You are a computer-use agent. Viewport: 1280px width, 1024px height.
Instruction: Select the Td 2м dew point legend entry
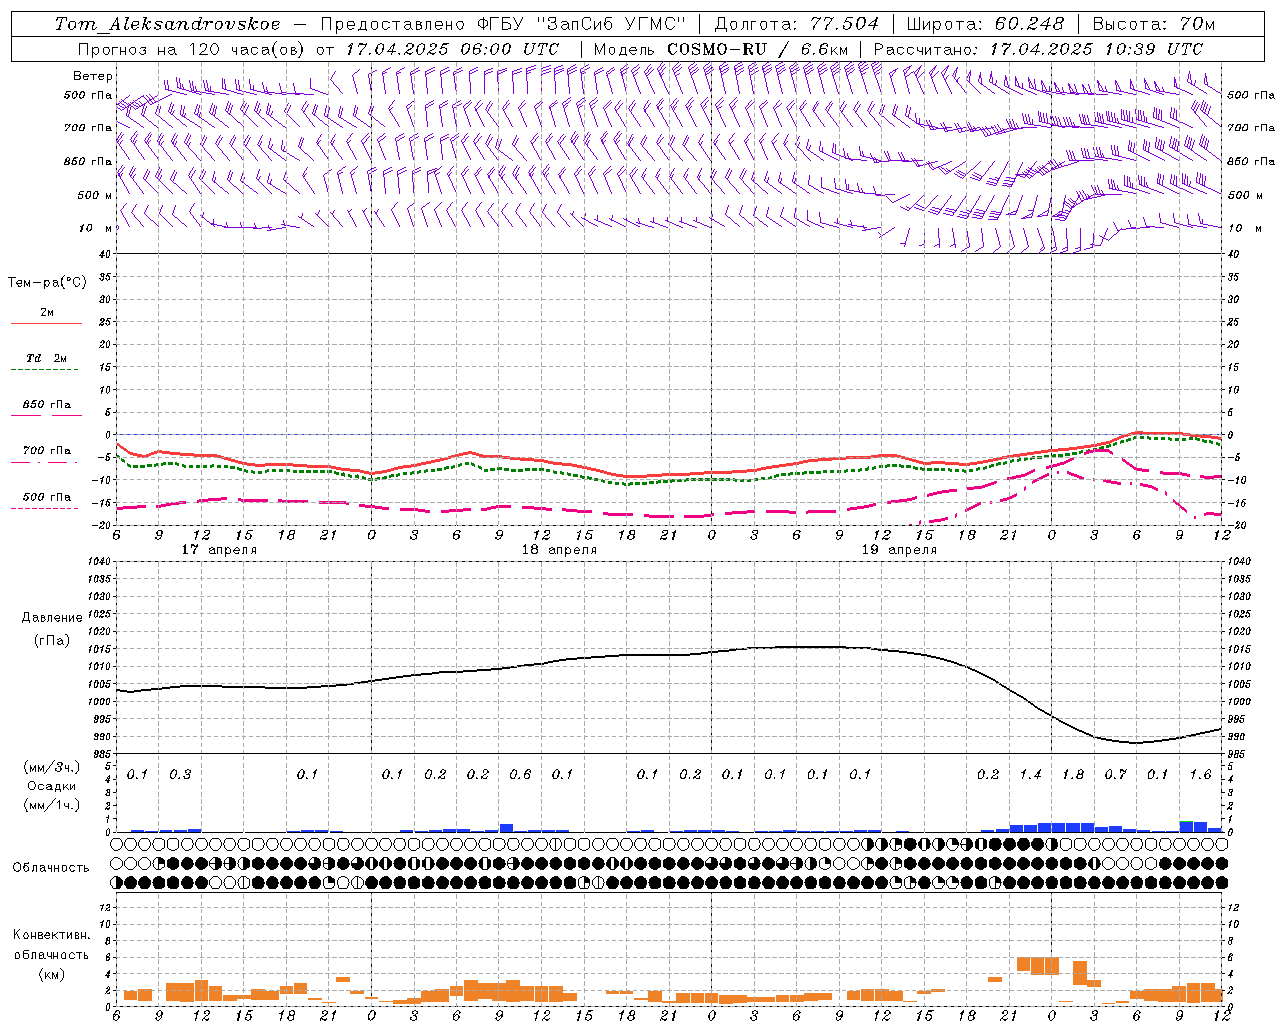(x=47, y=358)
